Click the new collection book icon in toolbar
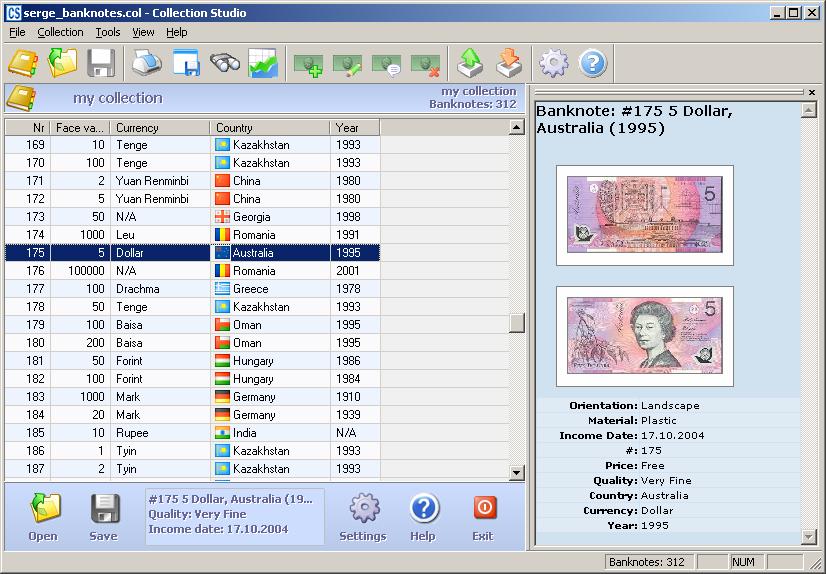The image size is (826, 574). point(23,63)
